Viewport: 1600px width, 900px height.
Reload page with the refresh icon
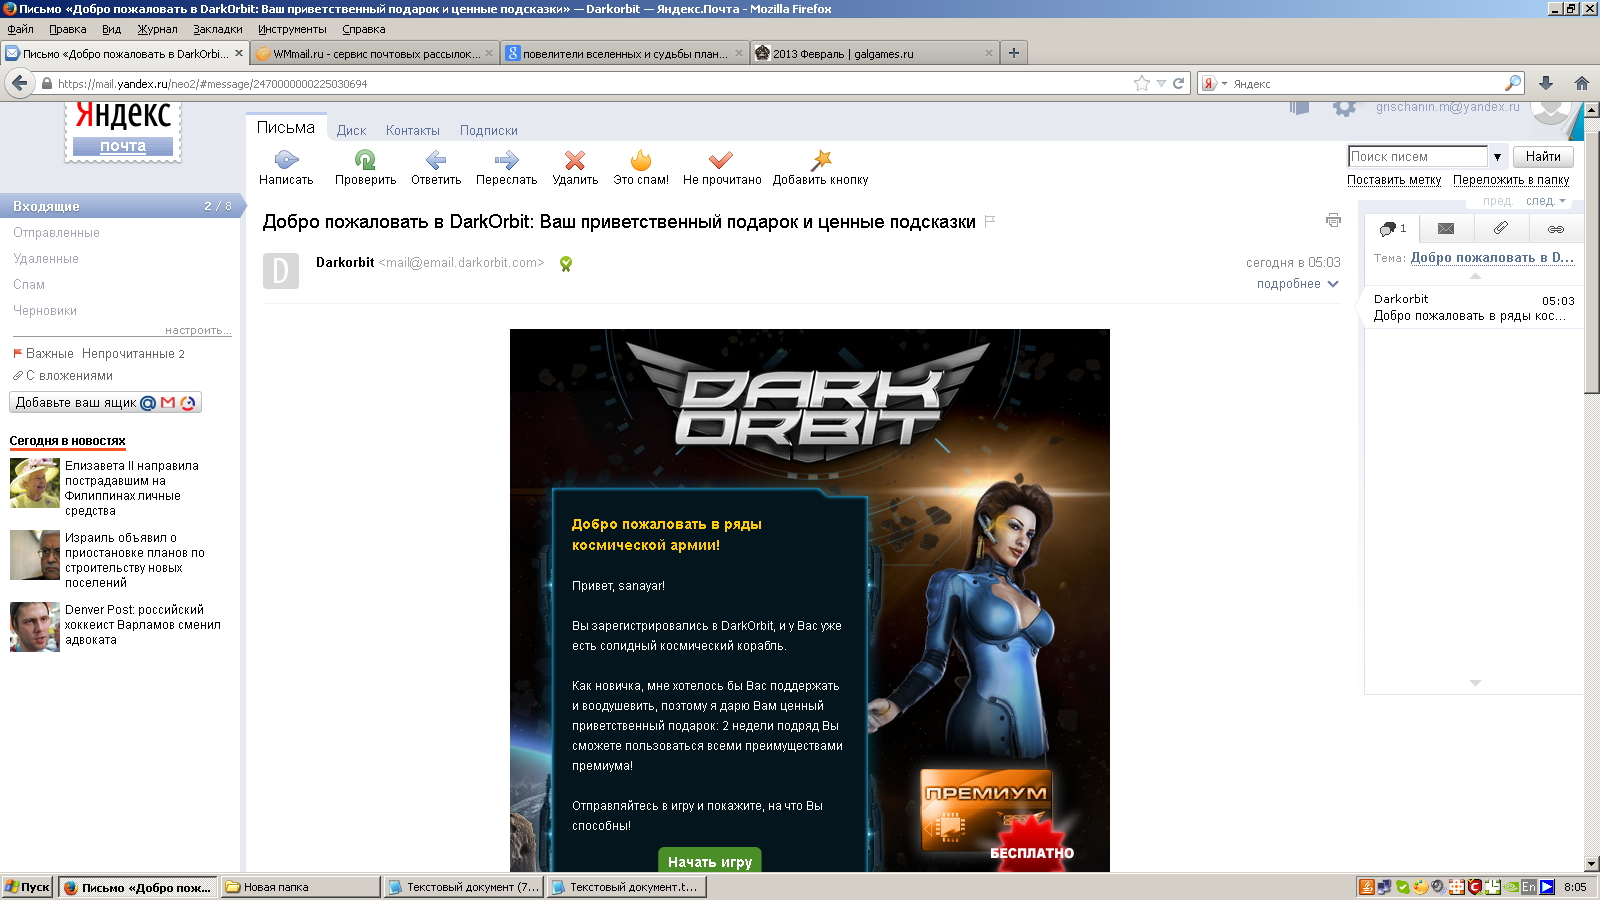pyautogui.click(x=1178, y=84)
